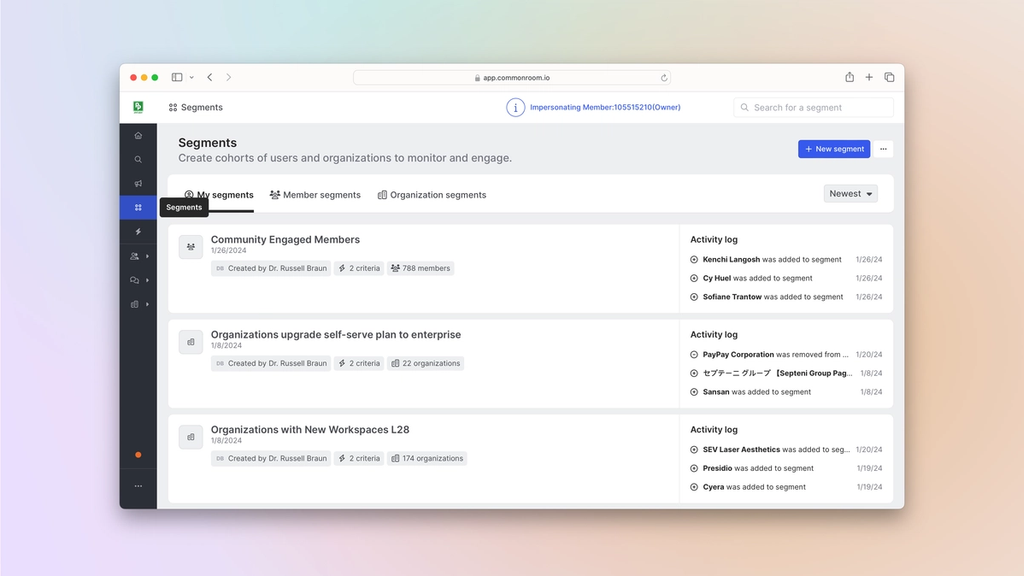Viewport: 1024px width, 576px height.
Task: Open the Newest sort dropdown
Action: point(850,193)
